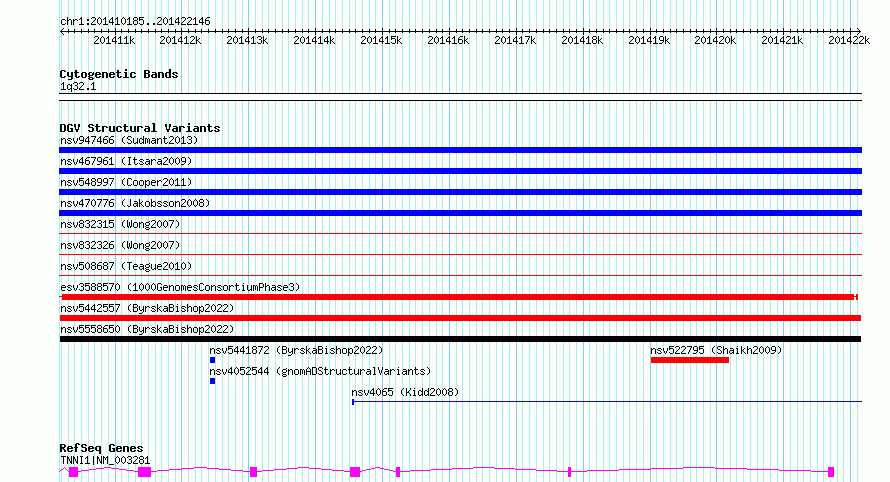Screen dimensions: 890x482
Task: Click the short red nsv522795 variant bar
Action: tap(690, 360)
